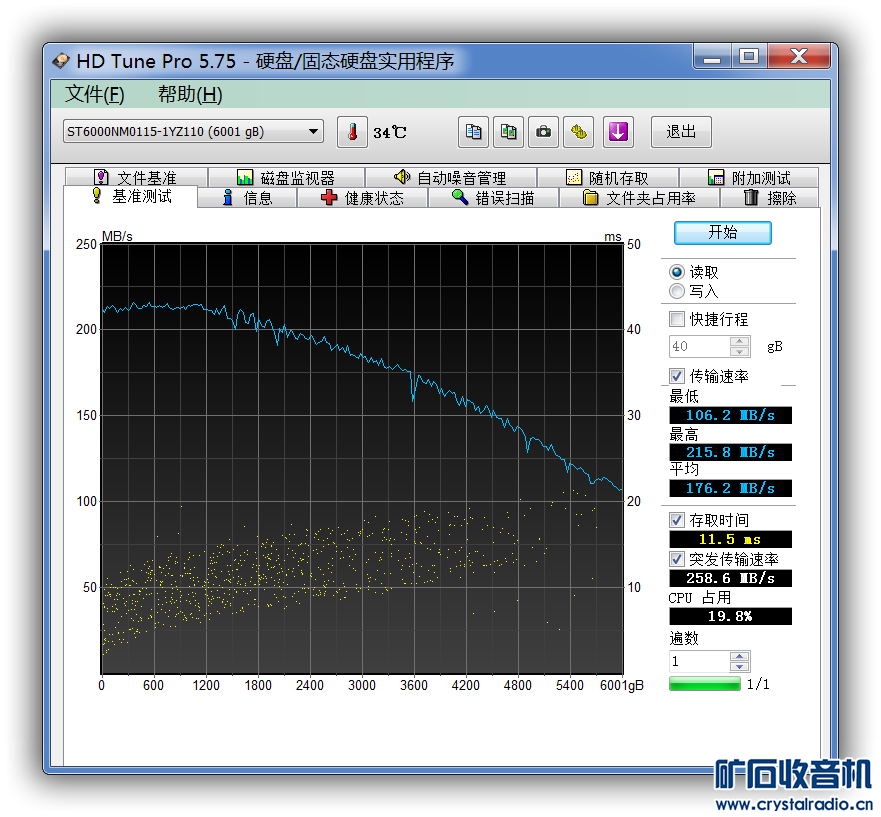Enable the 快捷行程 short stroke checkbox
881x817 pixels.
tap(677, 319)
